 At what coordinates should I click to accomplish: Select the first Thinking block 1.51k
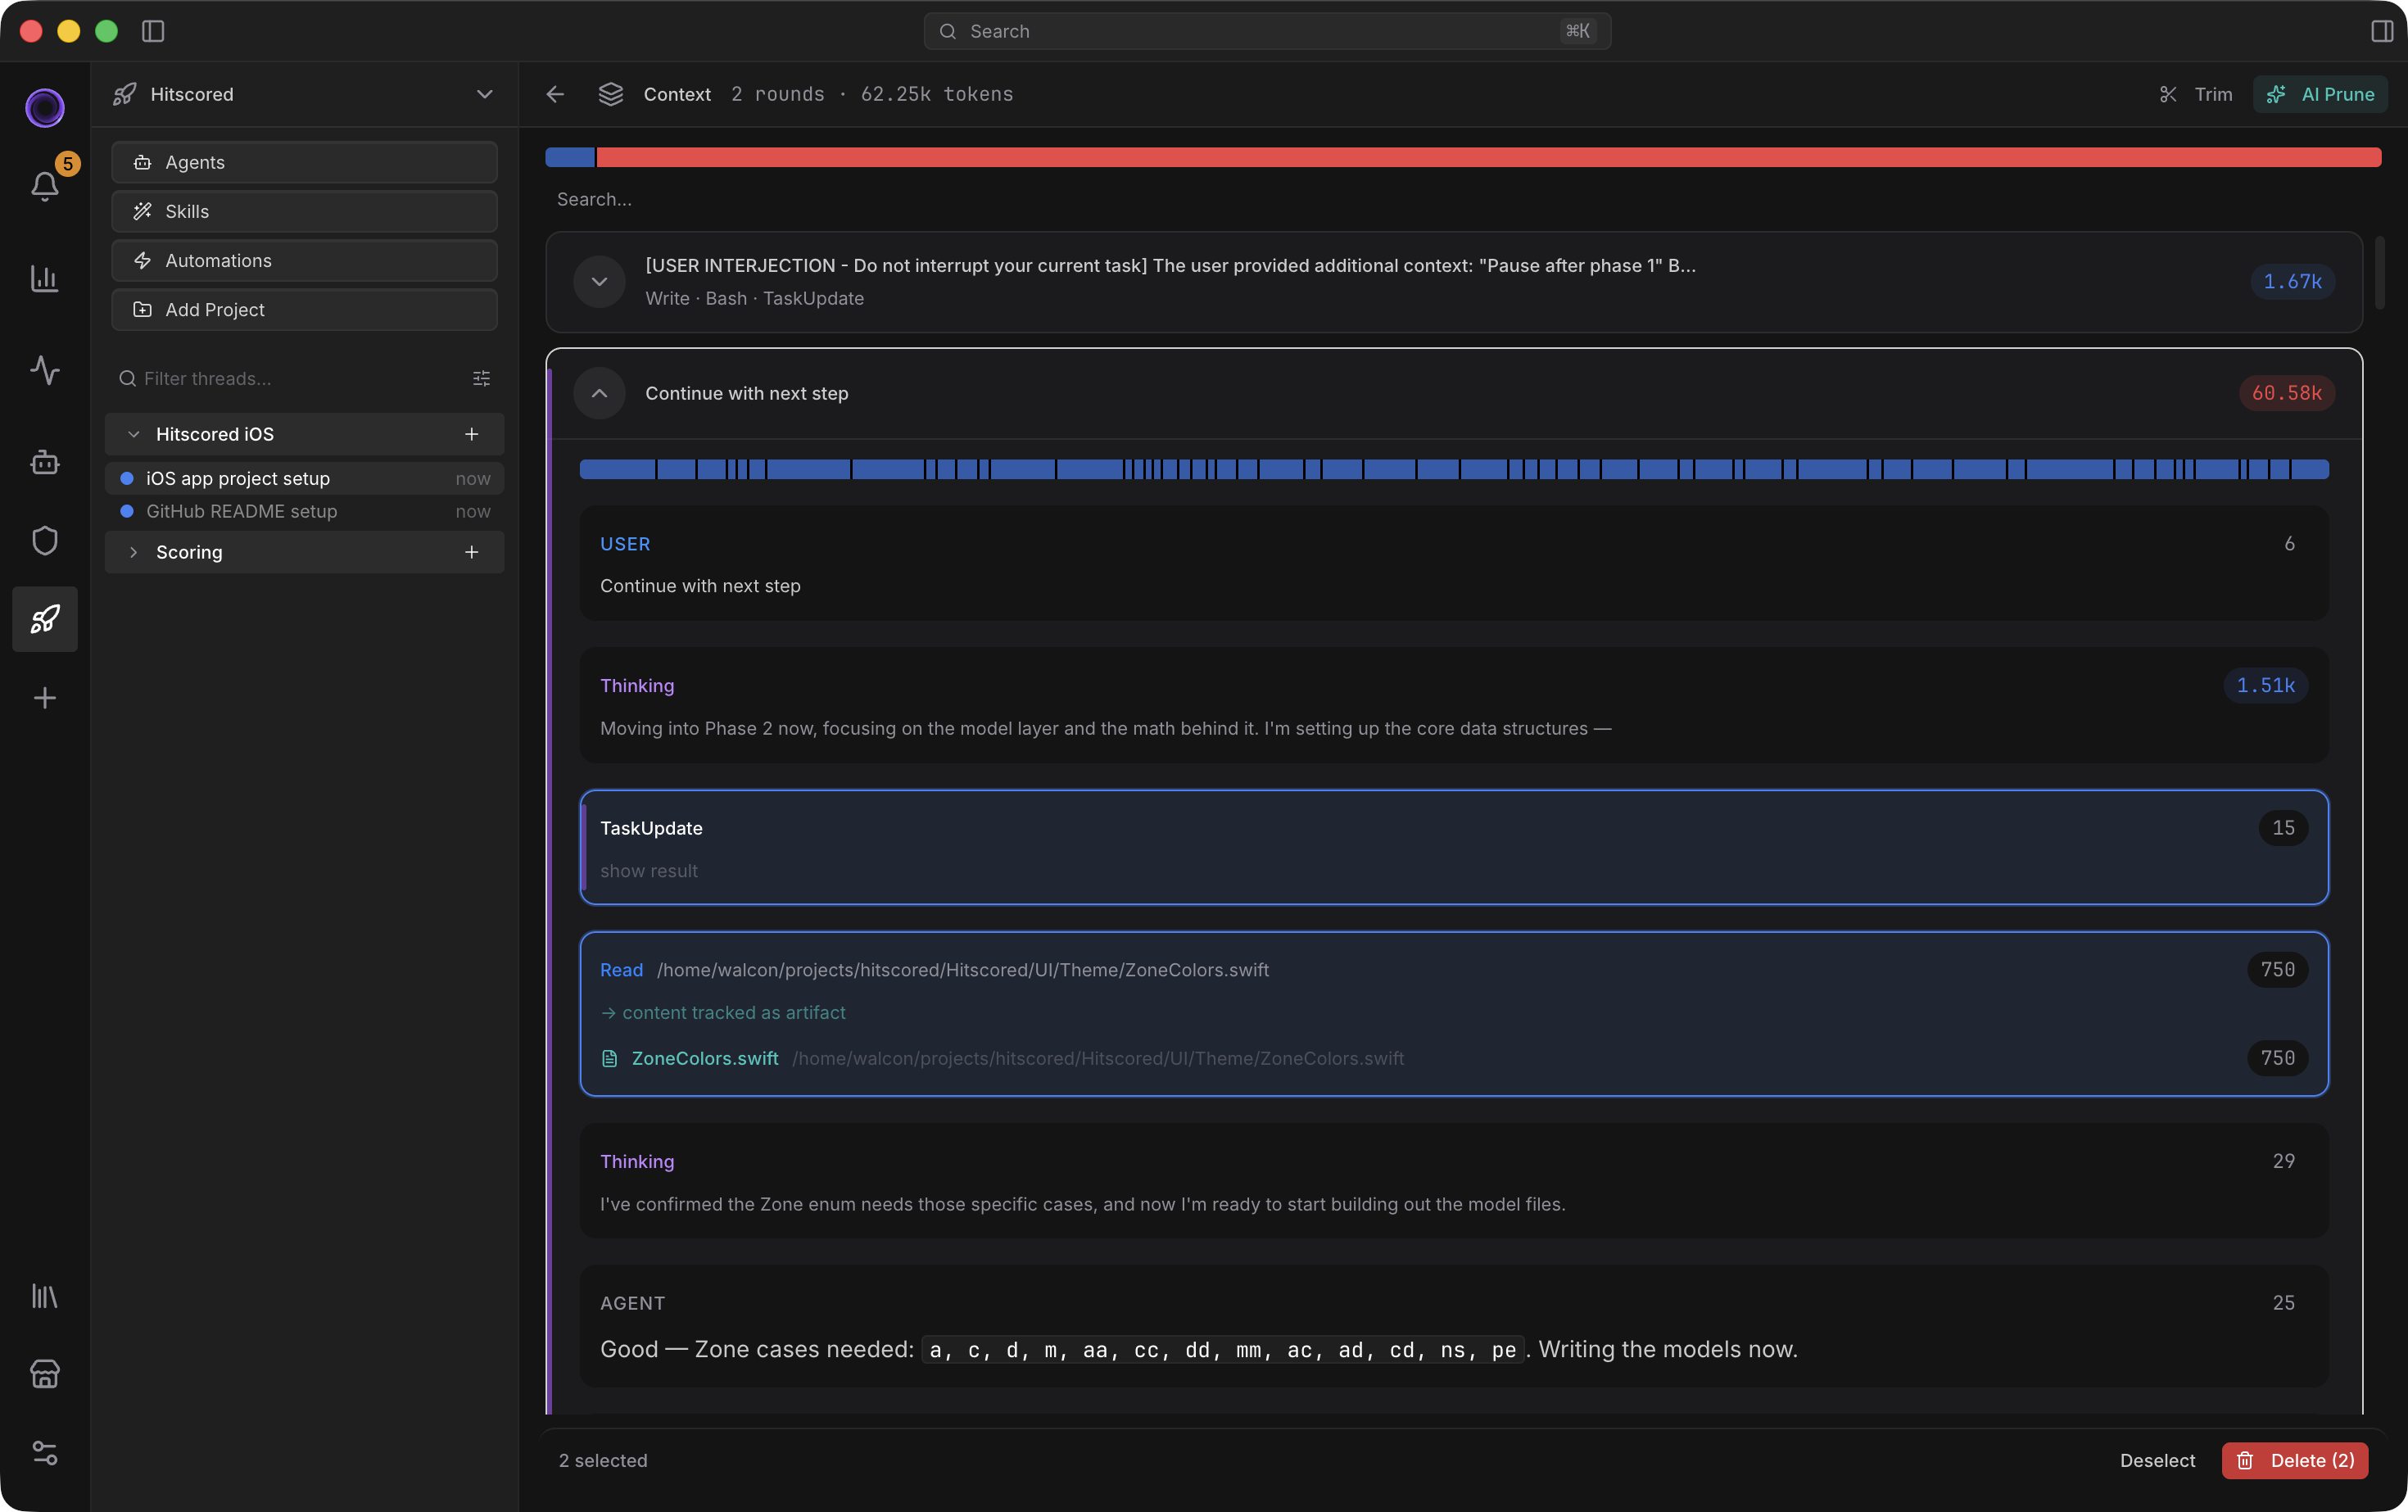1454,706
